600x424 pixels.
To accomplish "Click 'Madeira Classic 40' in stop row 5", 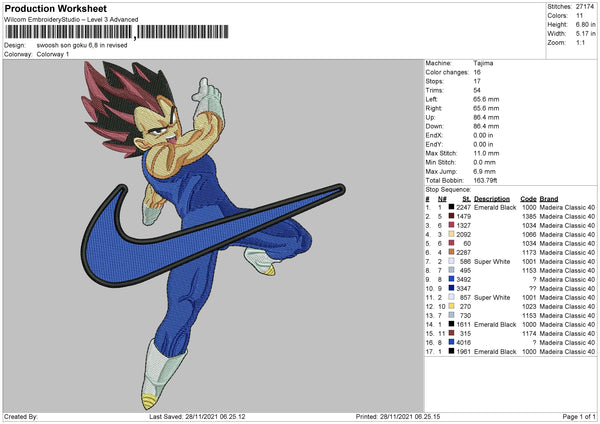I will (567, 243).
